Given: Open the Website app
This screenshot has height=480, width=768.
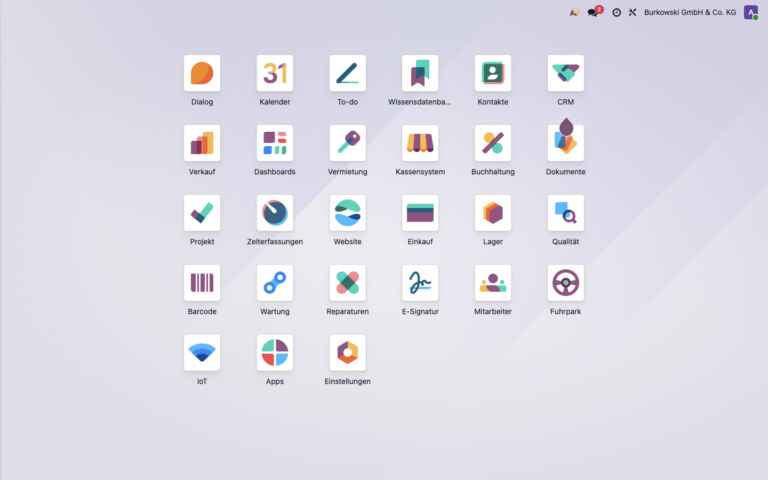Looking at the screenshot, I should (347, 213).
